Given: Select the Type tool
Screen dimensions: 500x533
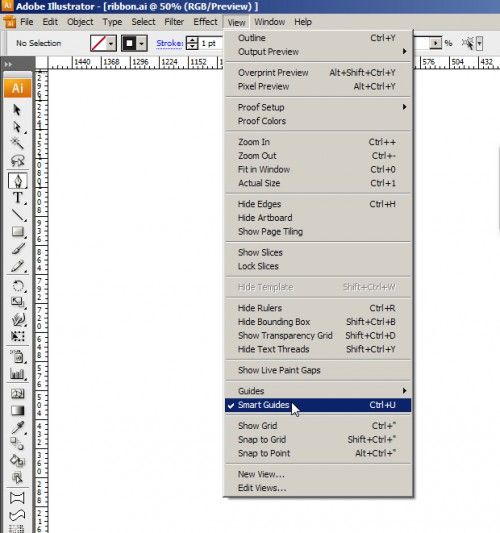Looking at the screenshot, I should (17, 198).
